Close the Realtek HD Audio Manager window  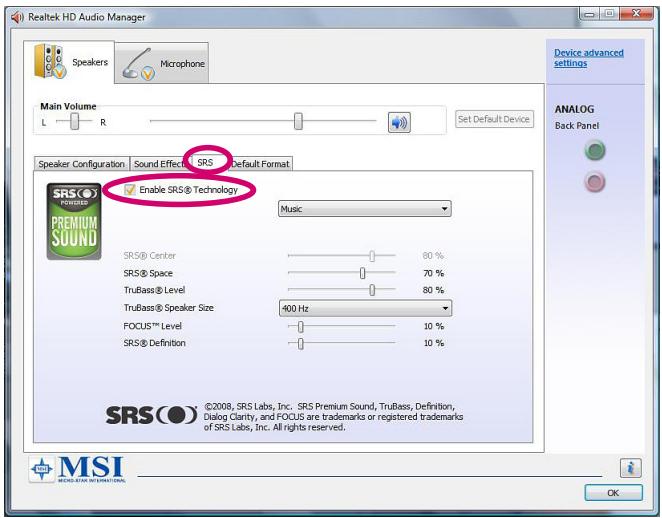coord(637,14)
